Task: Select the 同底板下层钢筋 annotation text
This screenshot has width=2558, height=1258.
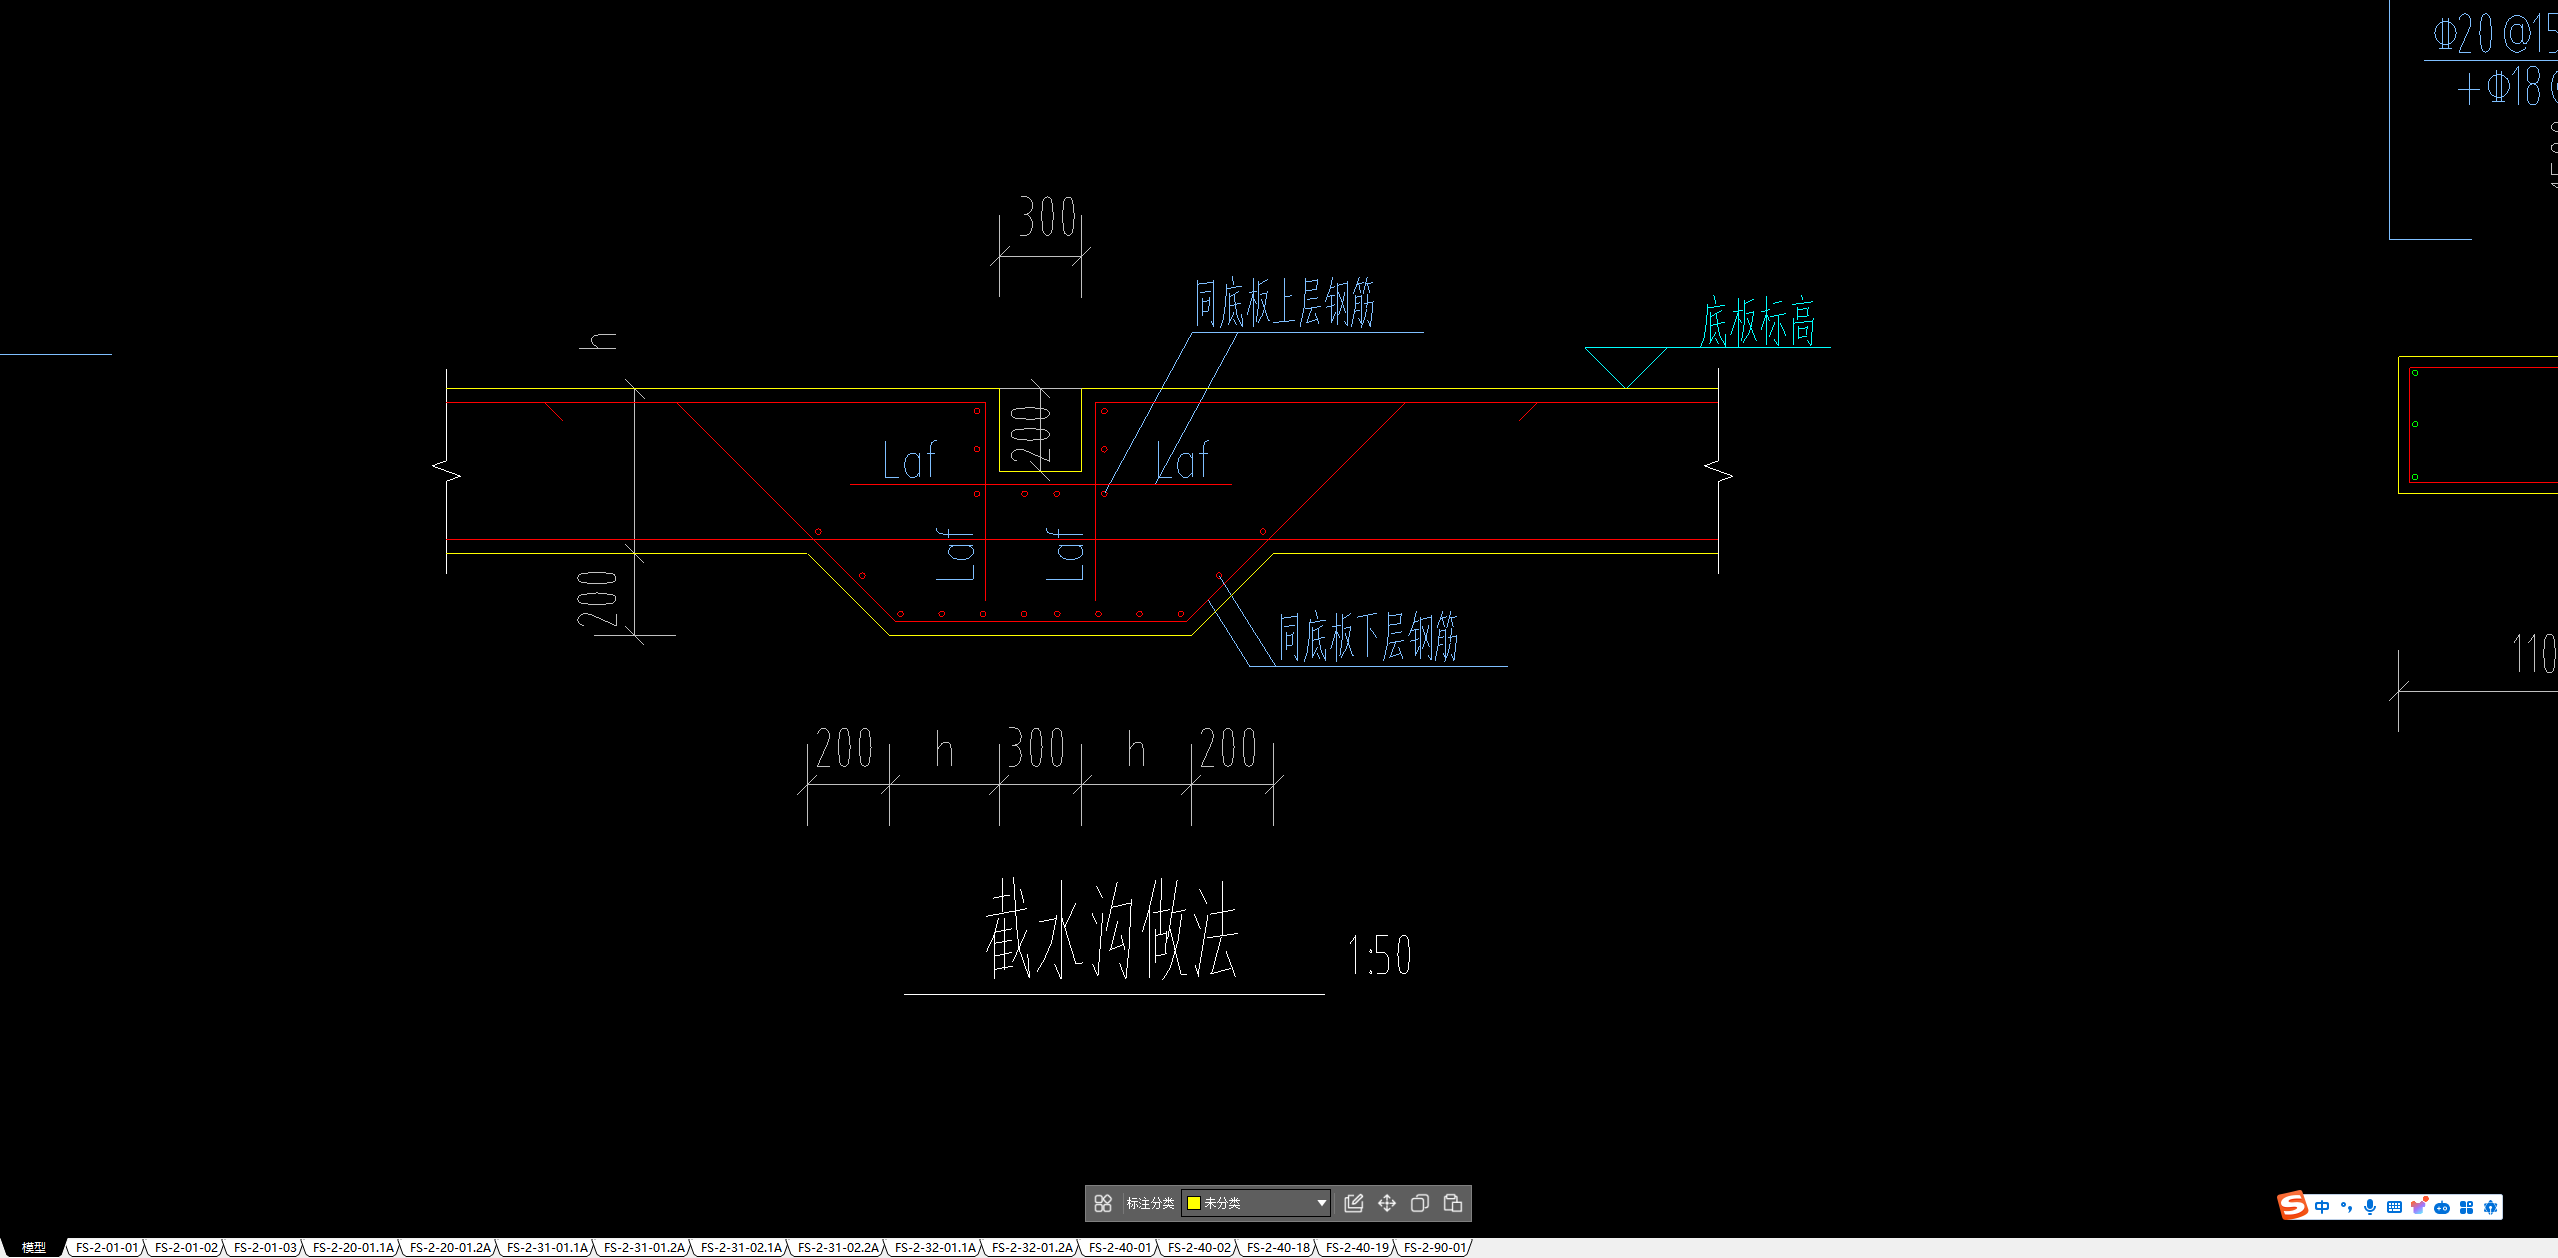Action: click(1369, 637)
